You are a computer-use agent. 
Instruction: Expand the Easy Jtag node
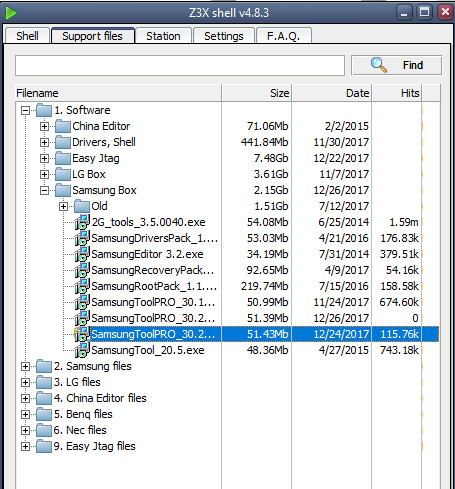tap(44, 158)
